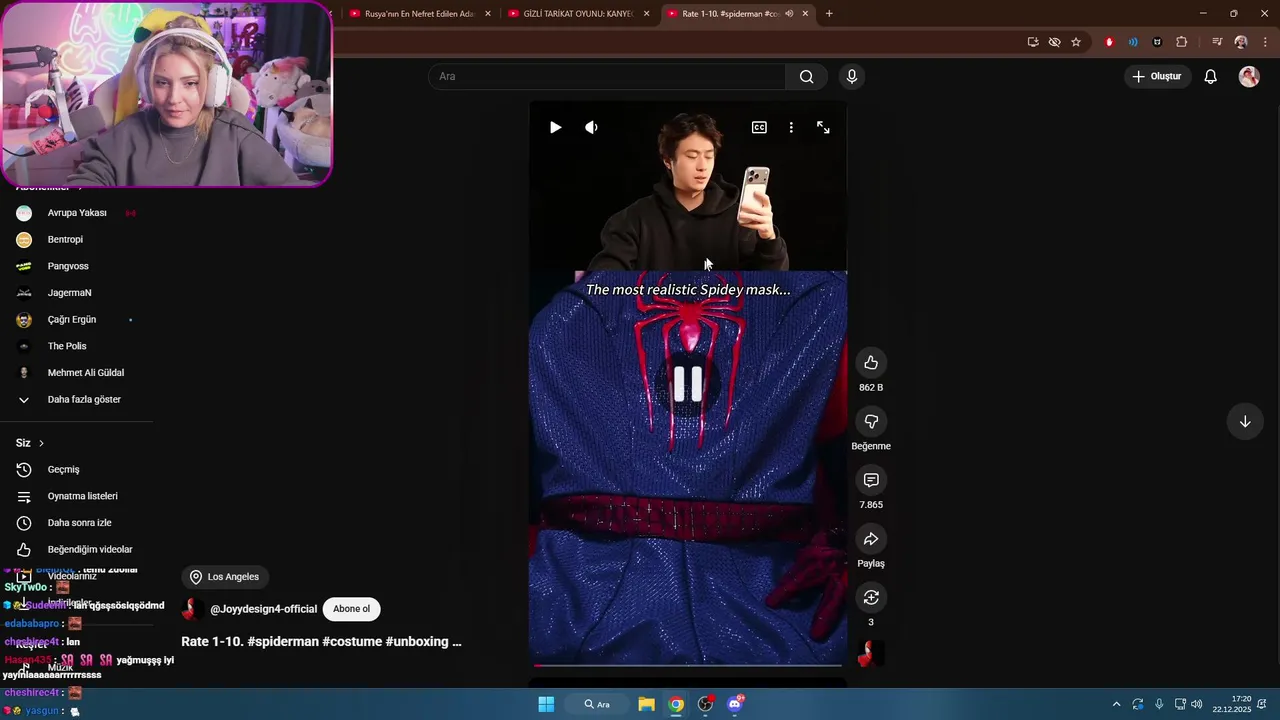Open YouTube notifications bell
Viewport: 1280px width, 720px height.
[x=1210, y=76]
